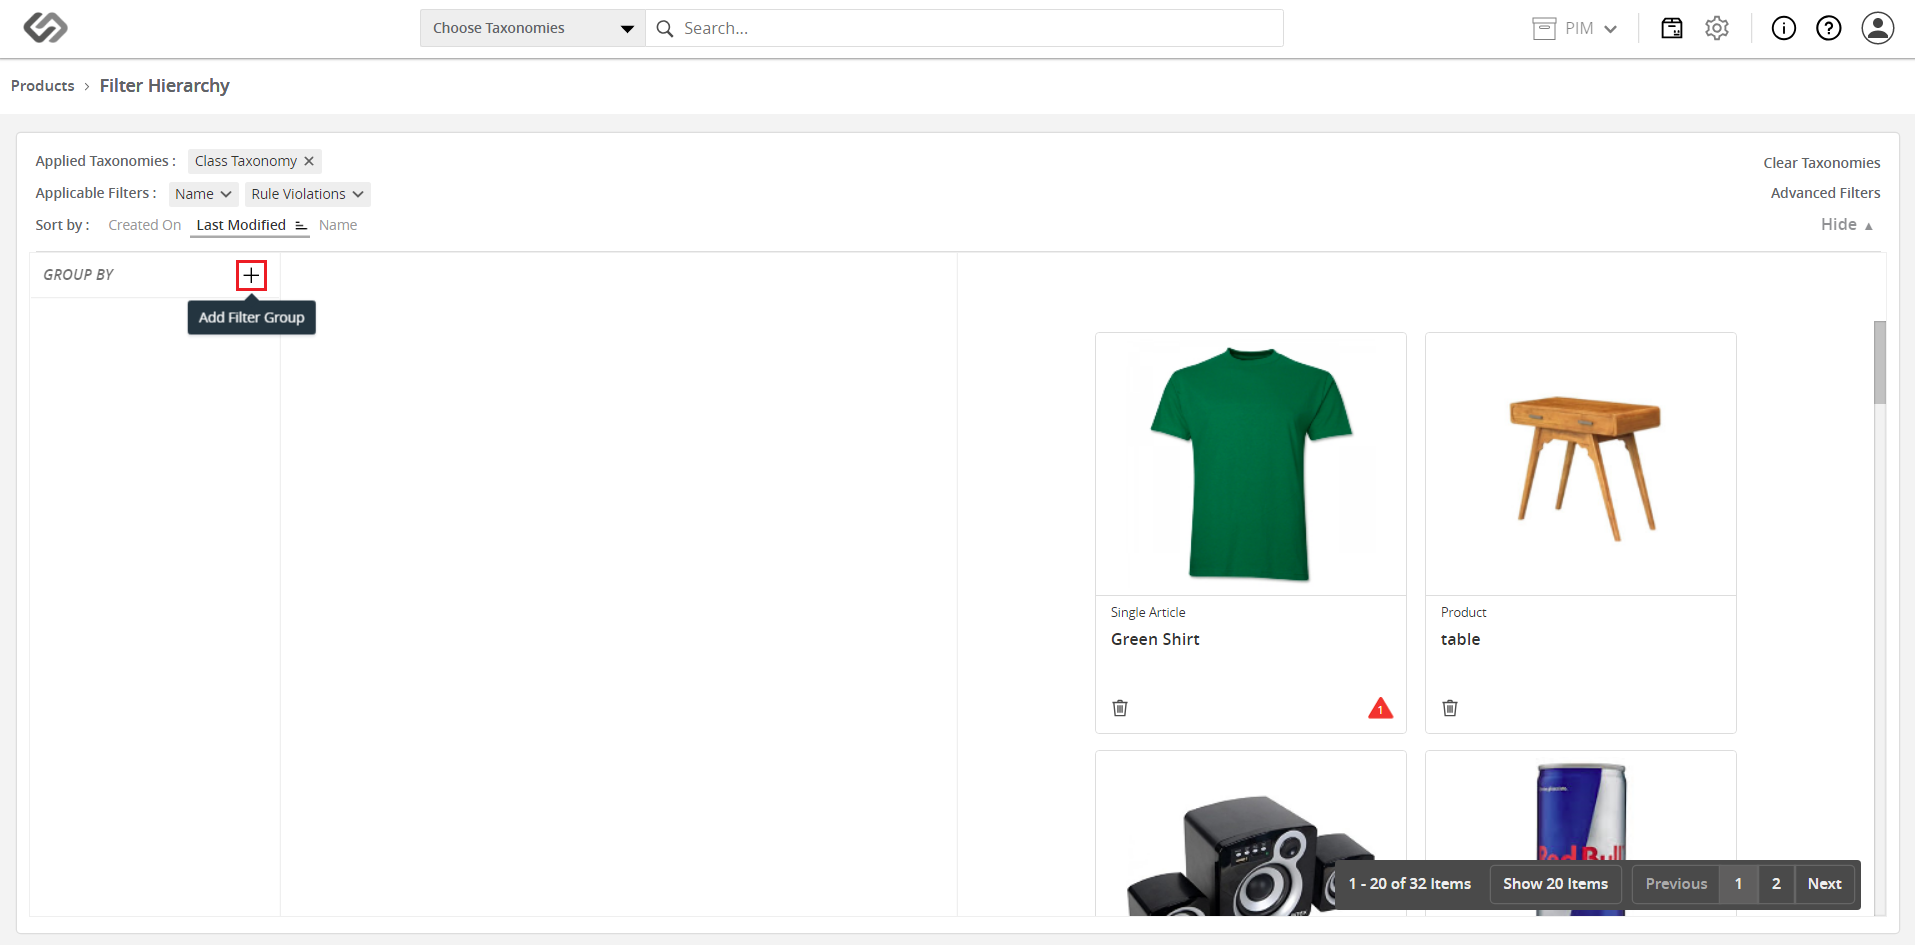The image size is (1915, 945).
Task: Open Show 20 Items page size
Action: click(1556, 884)
